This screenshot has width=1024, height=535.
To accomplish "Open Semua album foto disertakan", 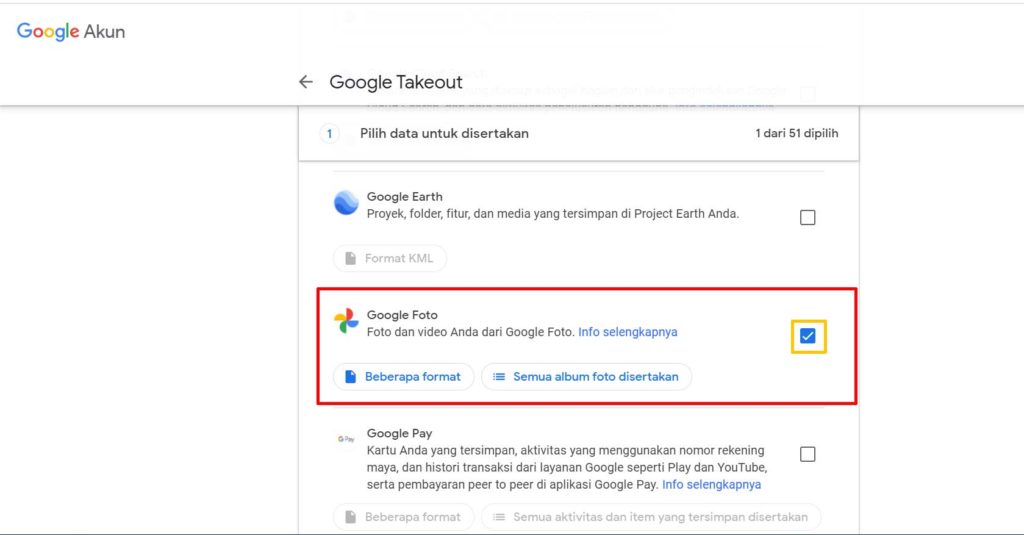I will (x=586, y=376).
